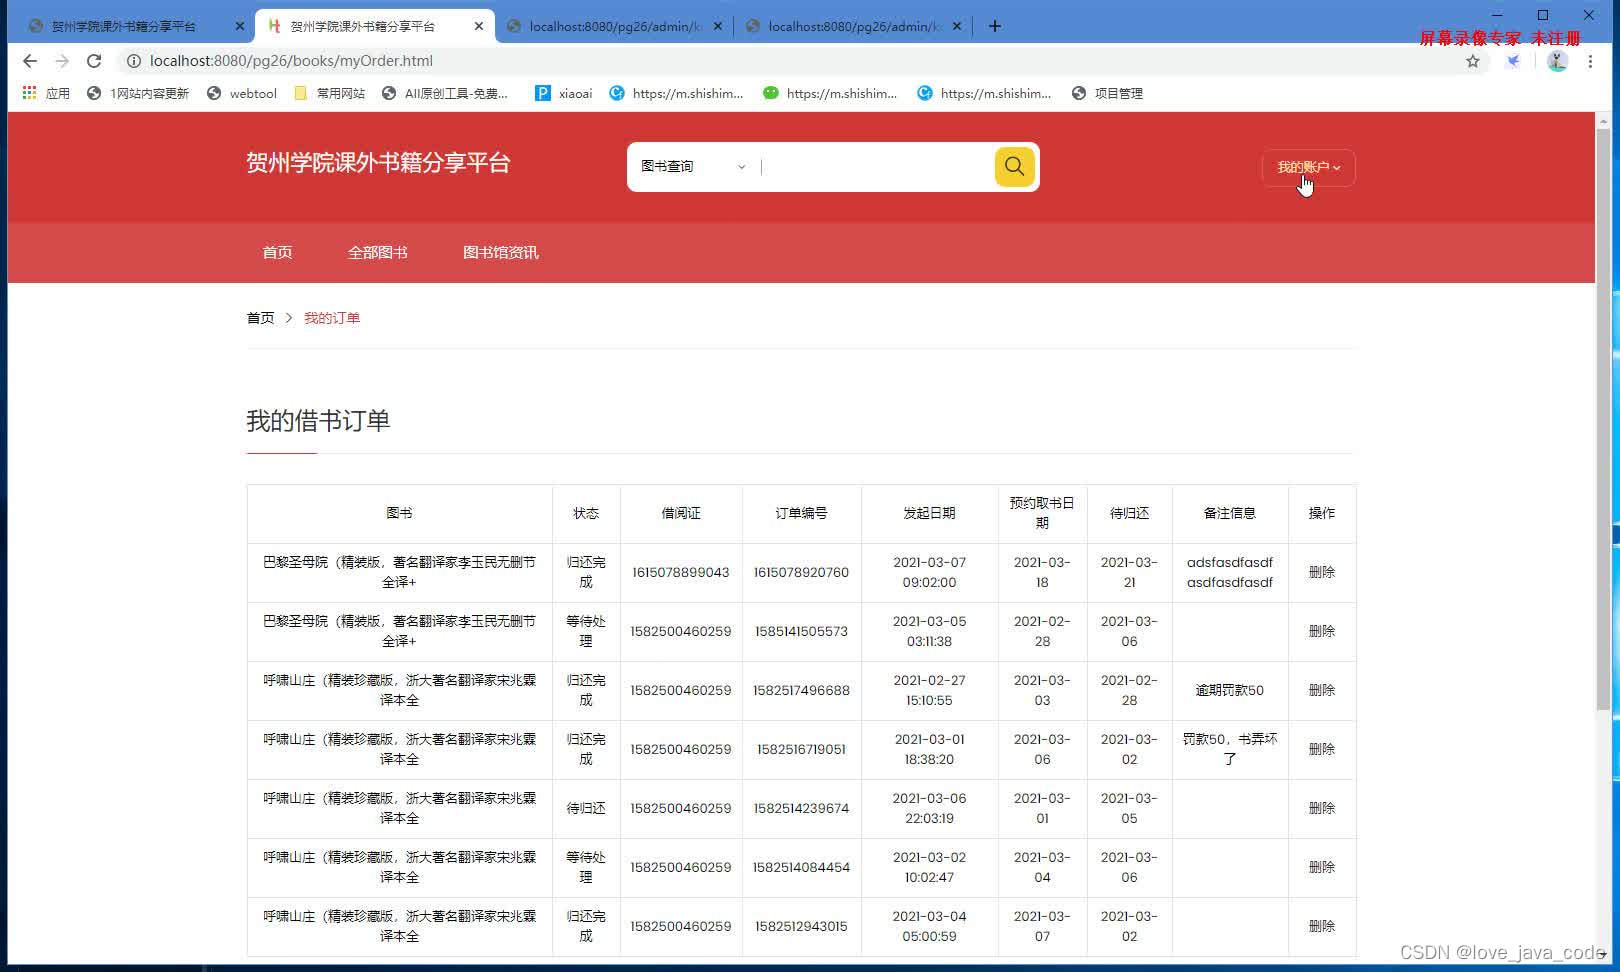
Task: Select the date 2021-03-06 22:03:19 cell
Action: tap(929, 808)
